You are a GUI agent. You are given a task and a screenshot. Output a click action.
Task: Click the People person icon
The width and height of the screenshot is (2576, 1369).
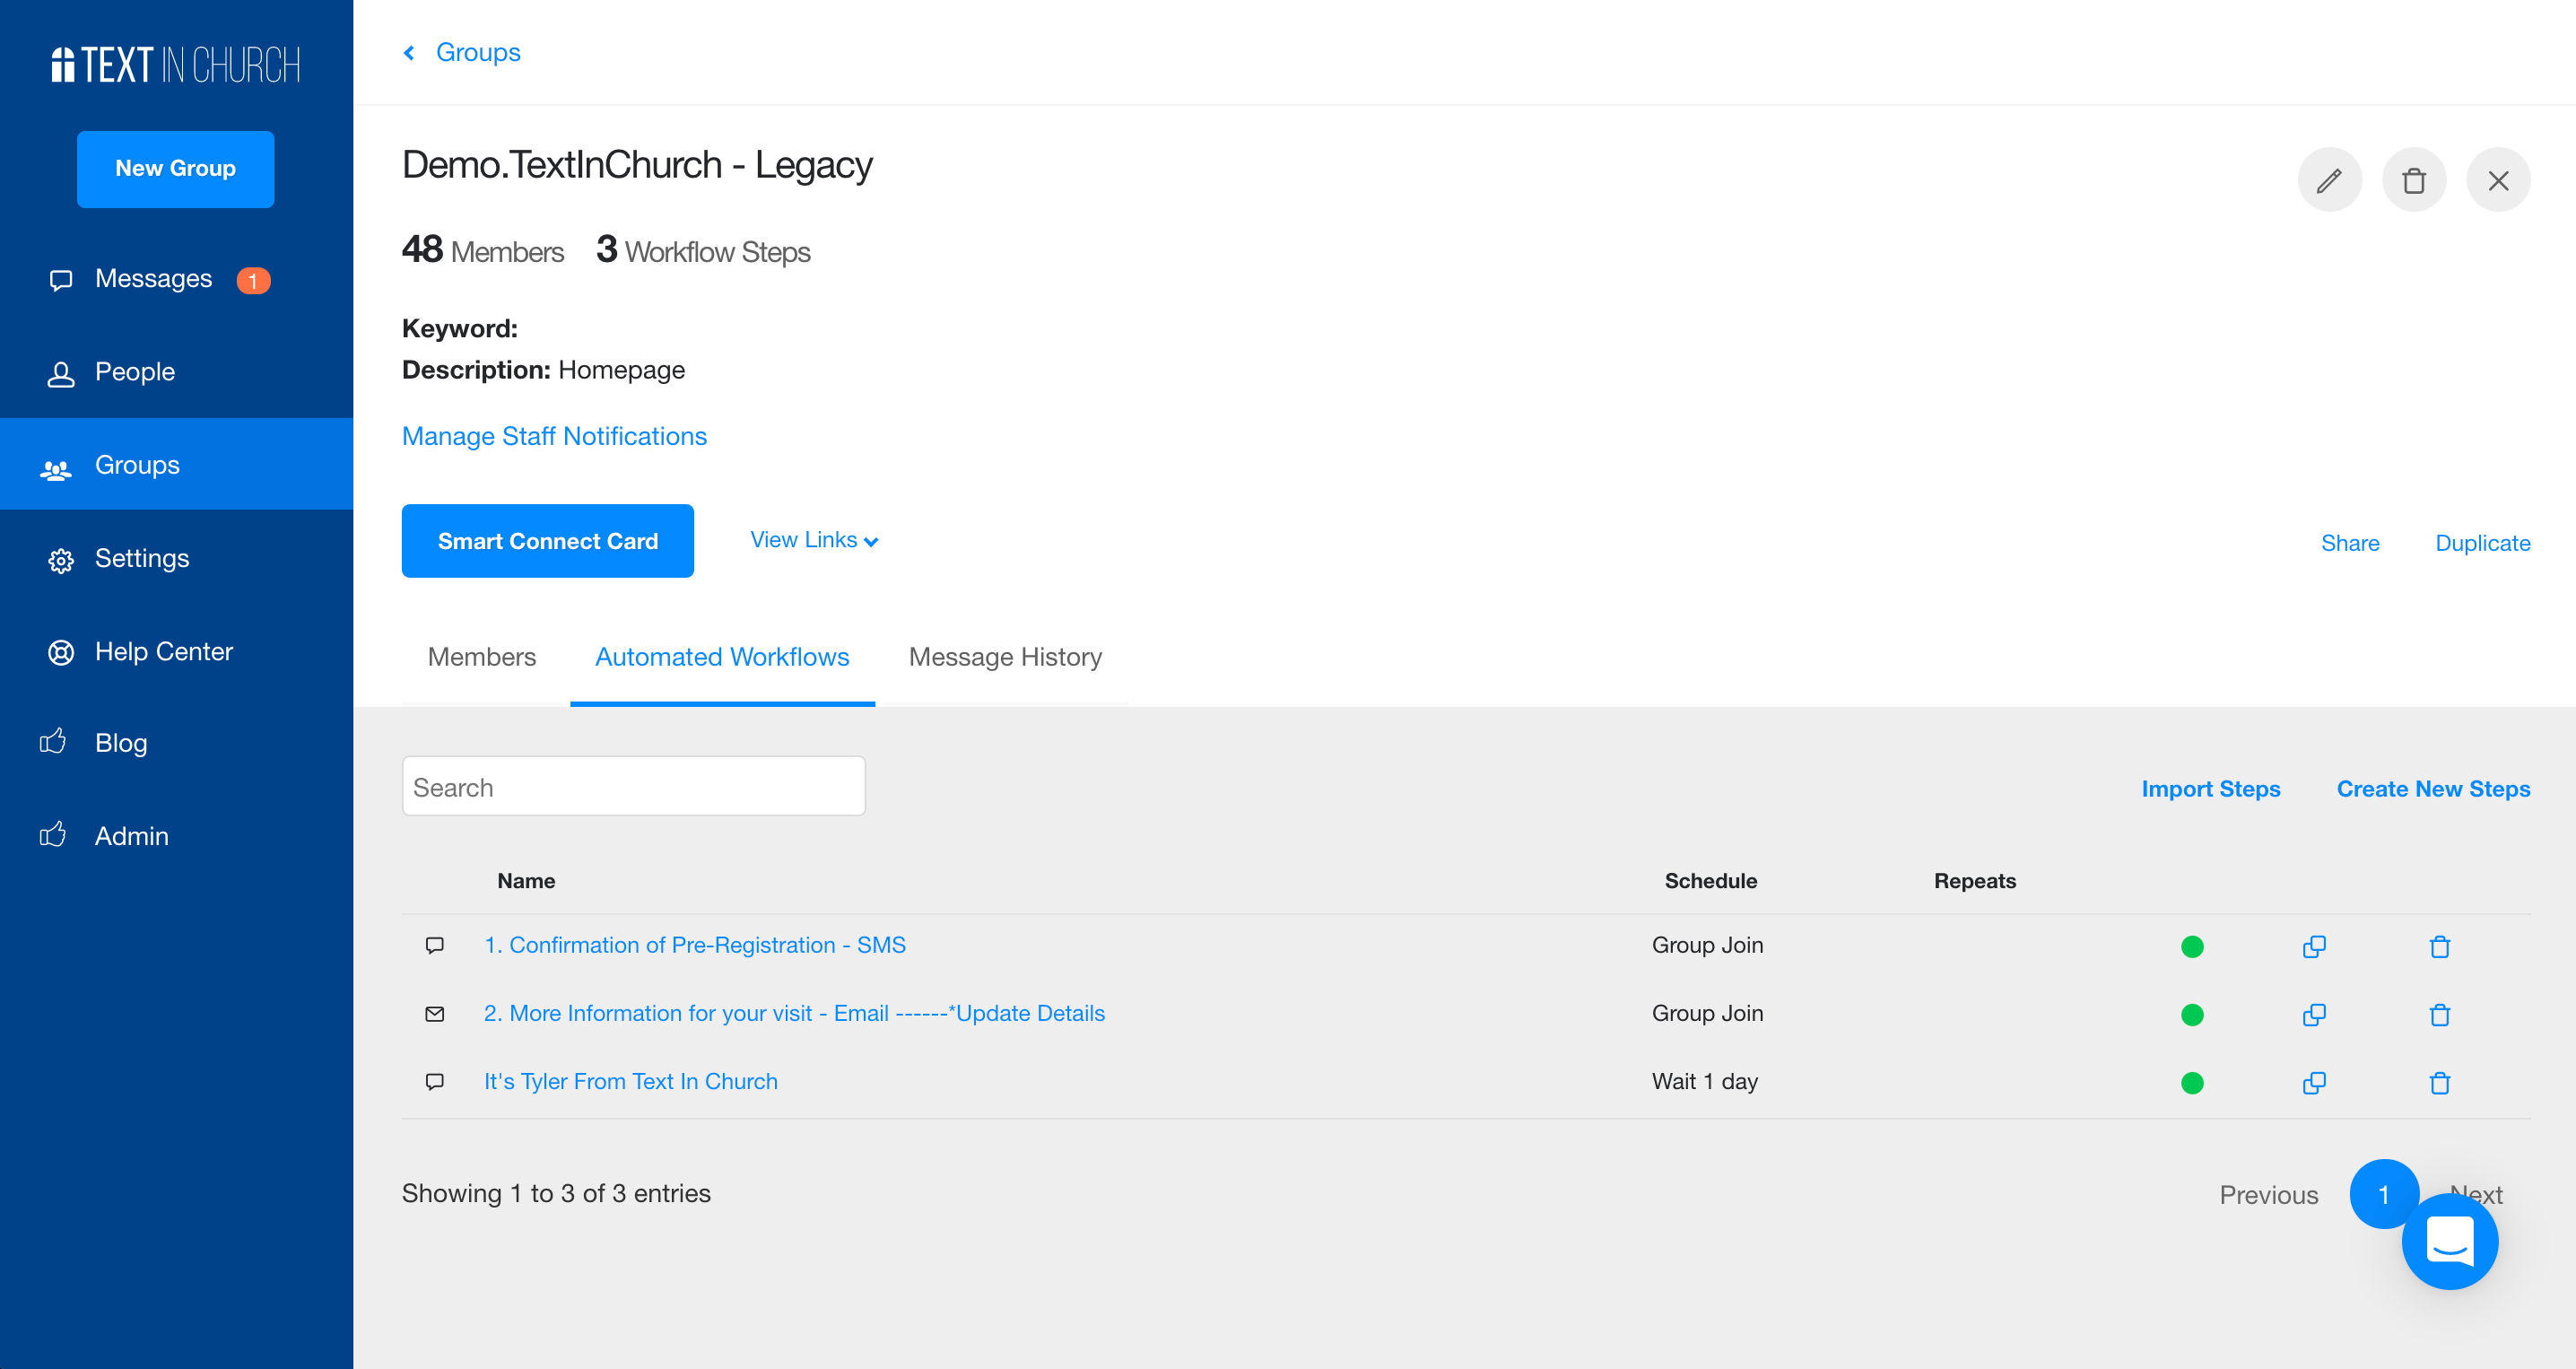[61, 374]
